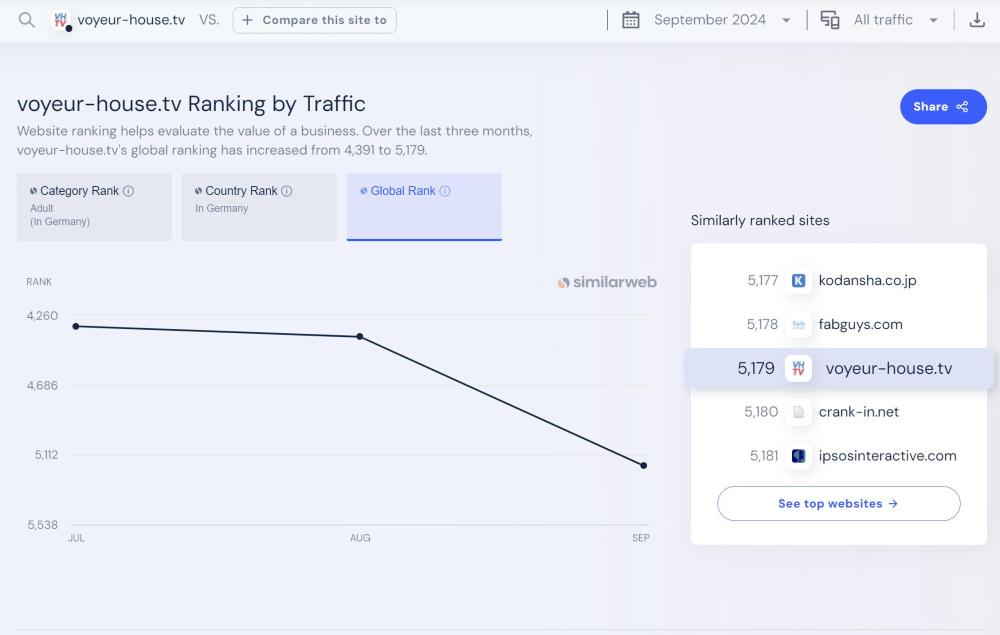Open the September 2024 date dropdown
1000x635 pixels.
(x=722, y=20)
